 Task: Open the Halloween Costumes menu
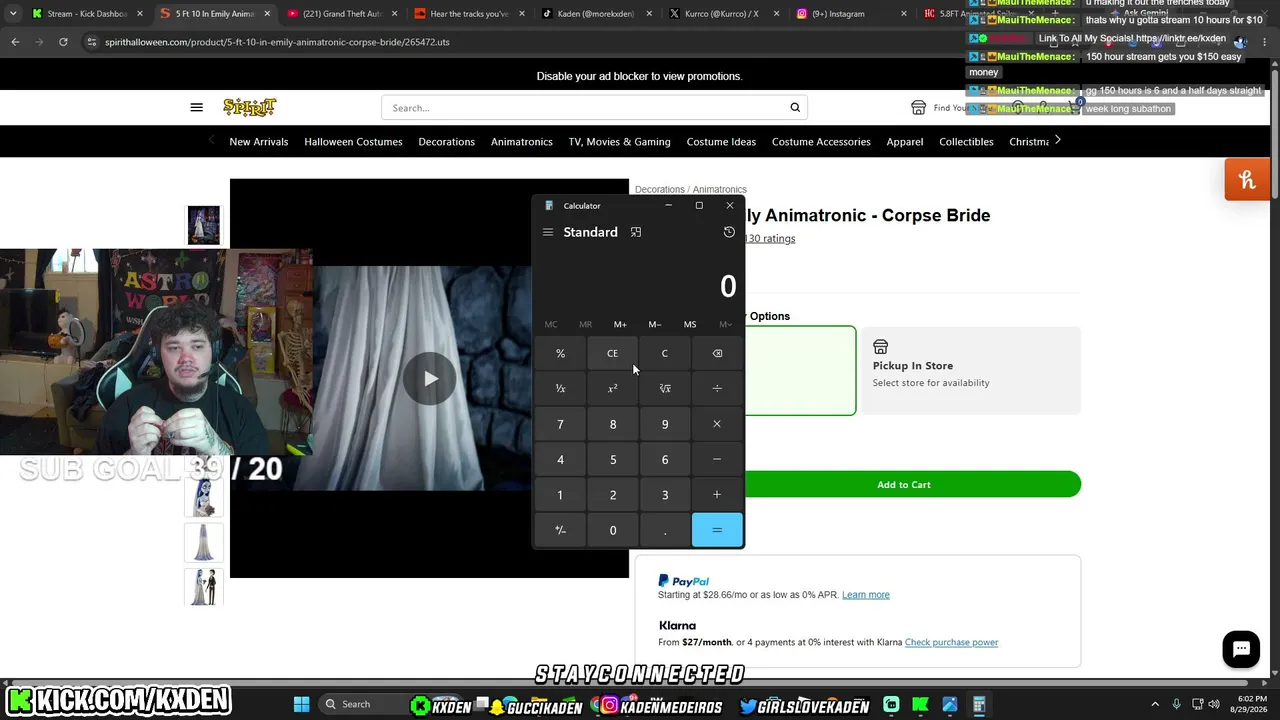pyautogui.click(x=353, y=141)
